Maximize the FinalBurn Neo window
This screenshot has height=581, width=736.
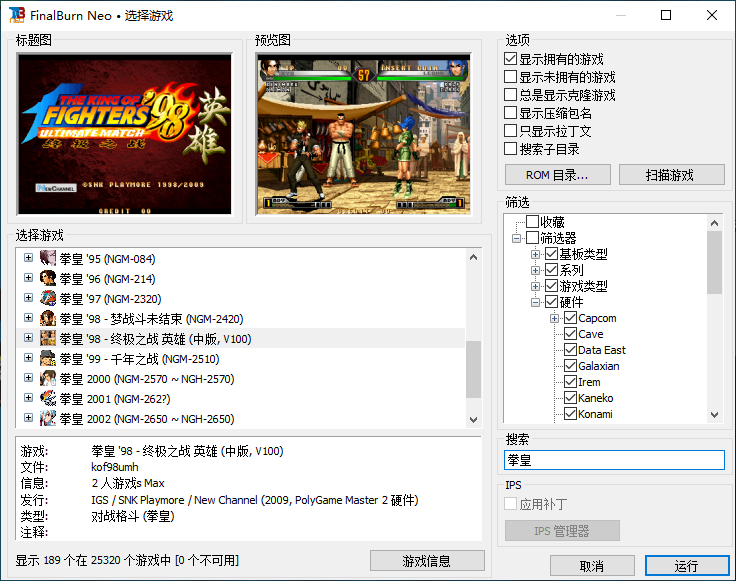coord(666,15)
